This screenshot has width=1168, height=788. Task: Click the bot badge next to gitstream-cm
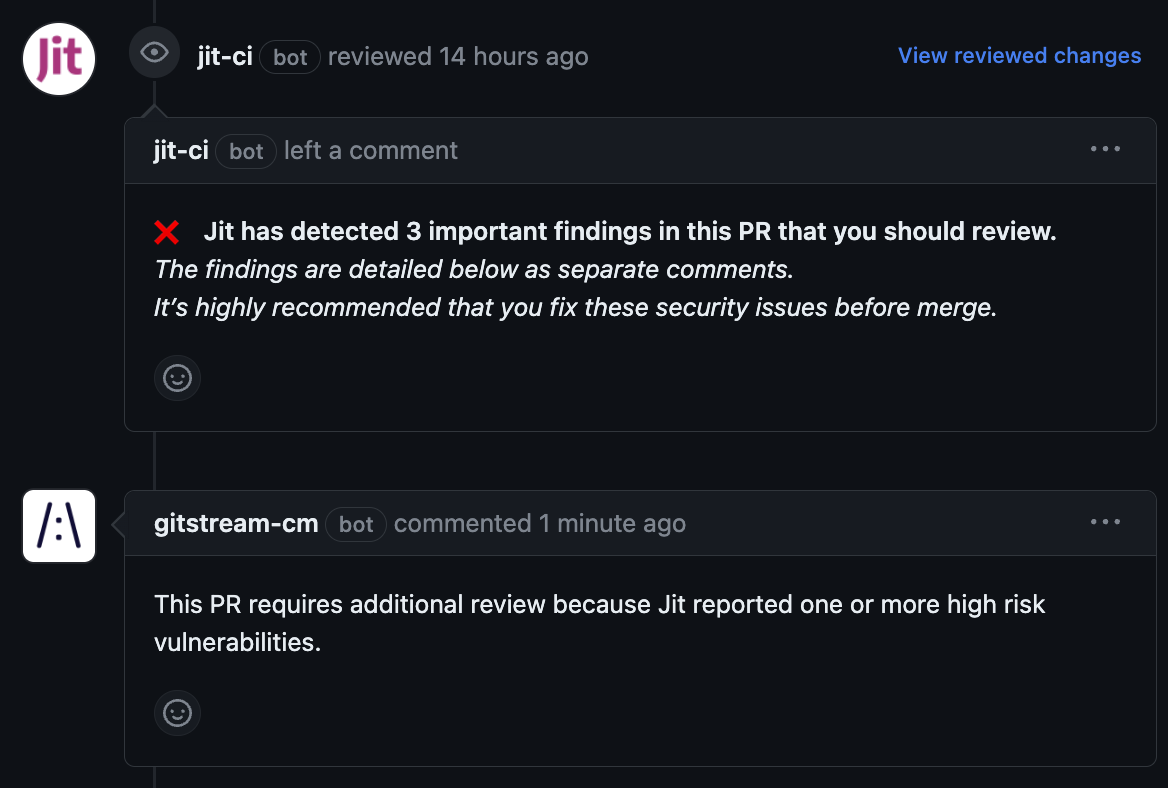(356, 524)
